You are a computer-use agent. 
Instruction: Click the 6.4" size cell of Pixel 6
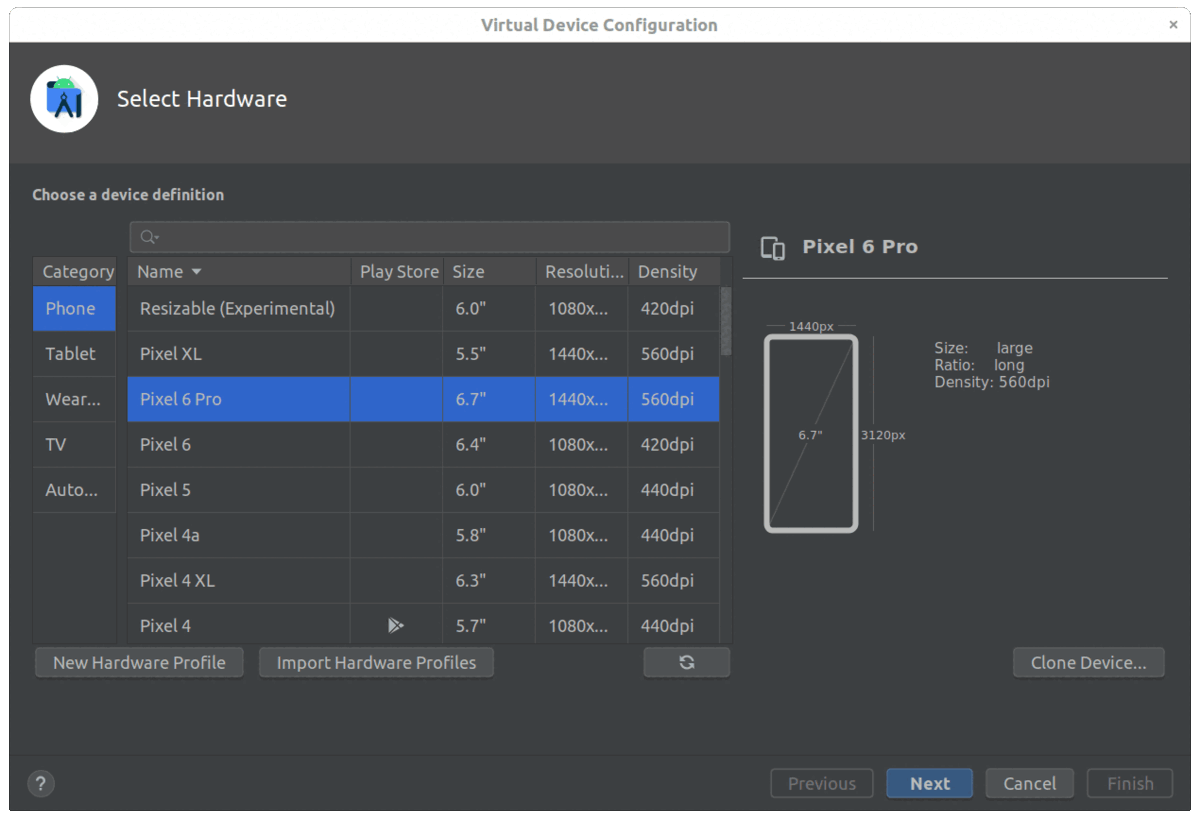tap(489, 445)
